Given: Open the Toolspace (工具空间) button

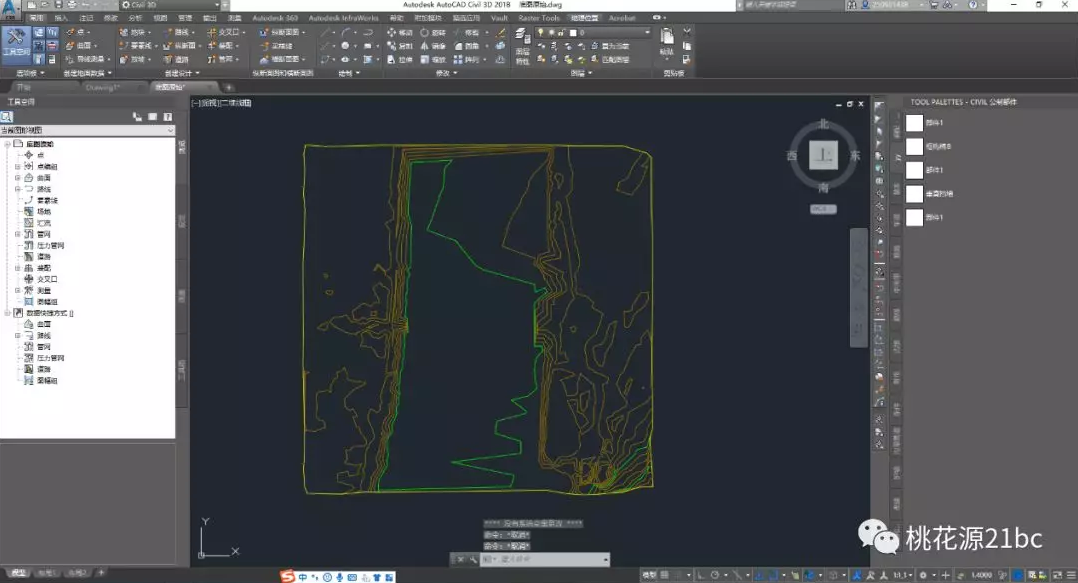Looking at the screenshot, I should (x=16, y=42).
